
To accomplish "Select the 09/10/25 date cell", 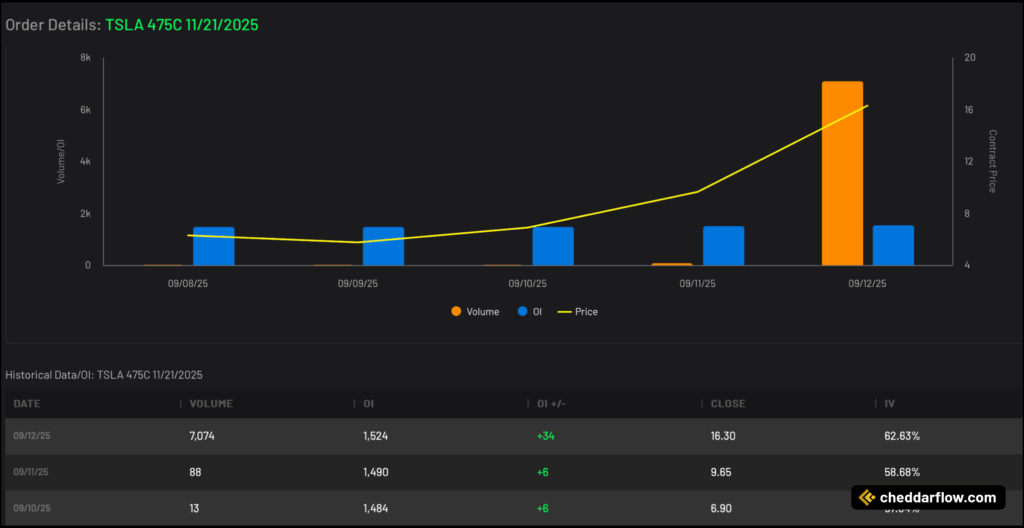I will (x=31, y=508).
